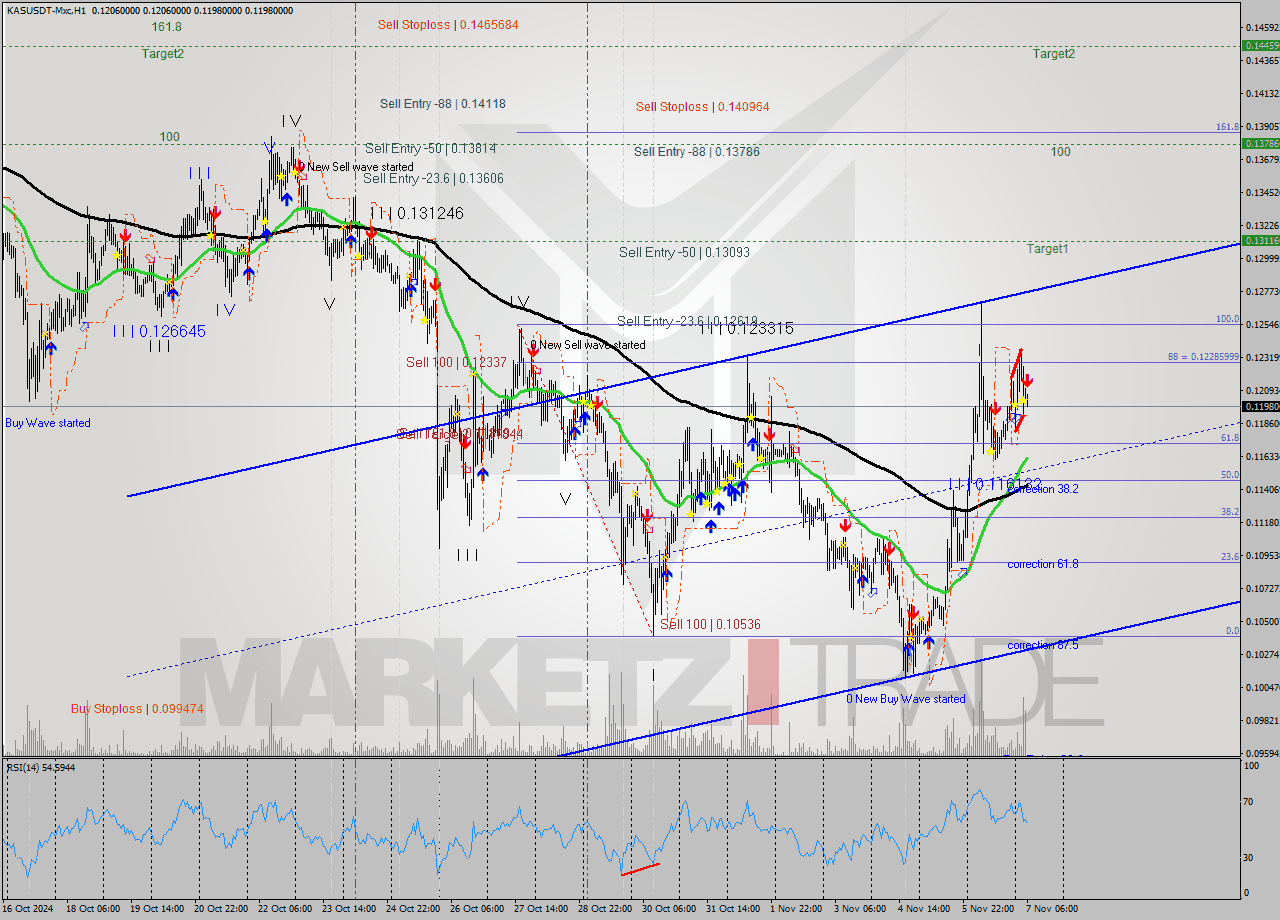Select the green price tag 0.13786
The width and height of the screenshot is (1280, 920).
[x=1259, y=144]
